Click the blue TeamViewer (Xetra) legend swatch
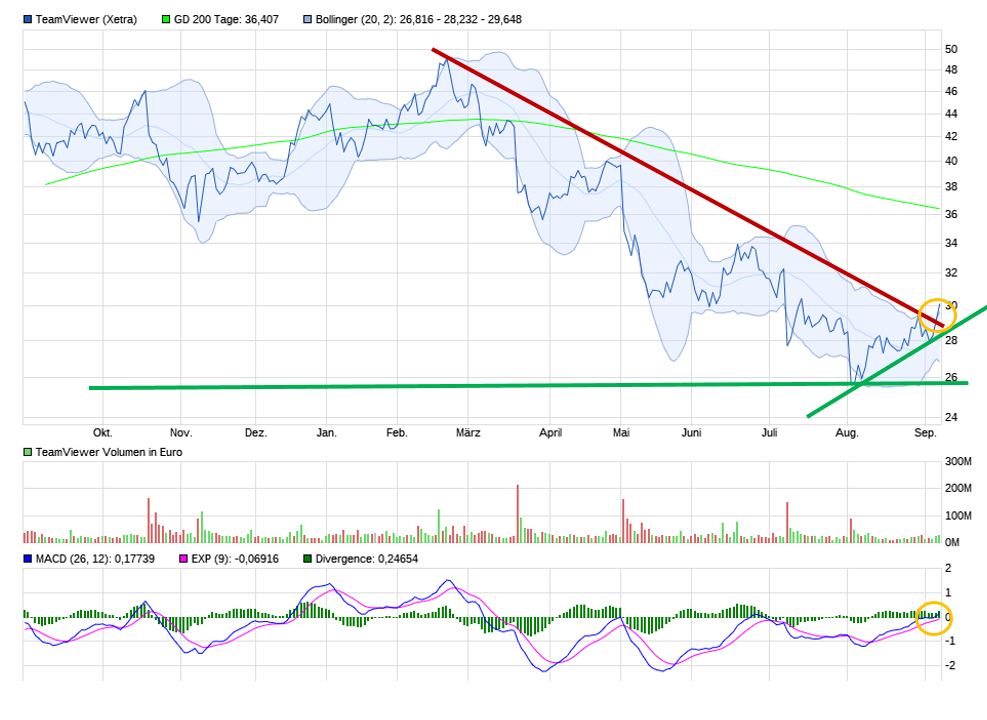Viewport: 987px width, 720px height. point(28,20)
